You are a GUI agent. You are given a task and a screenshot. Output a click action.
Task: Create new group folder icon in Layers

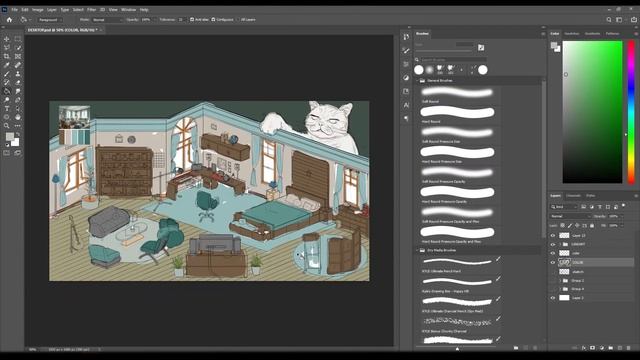pyautogui.click(x=611, y=348)
